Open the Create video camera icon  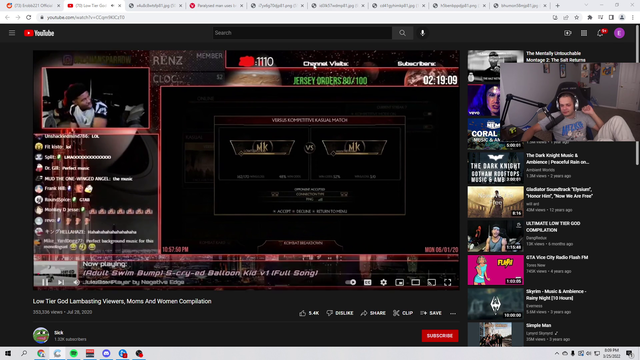pos(567,33)
